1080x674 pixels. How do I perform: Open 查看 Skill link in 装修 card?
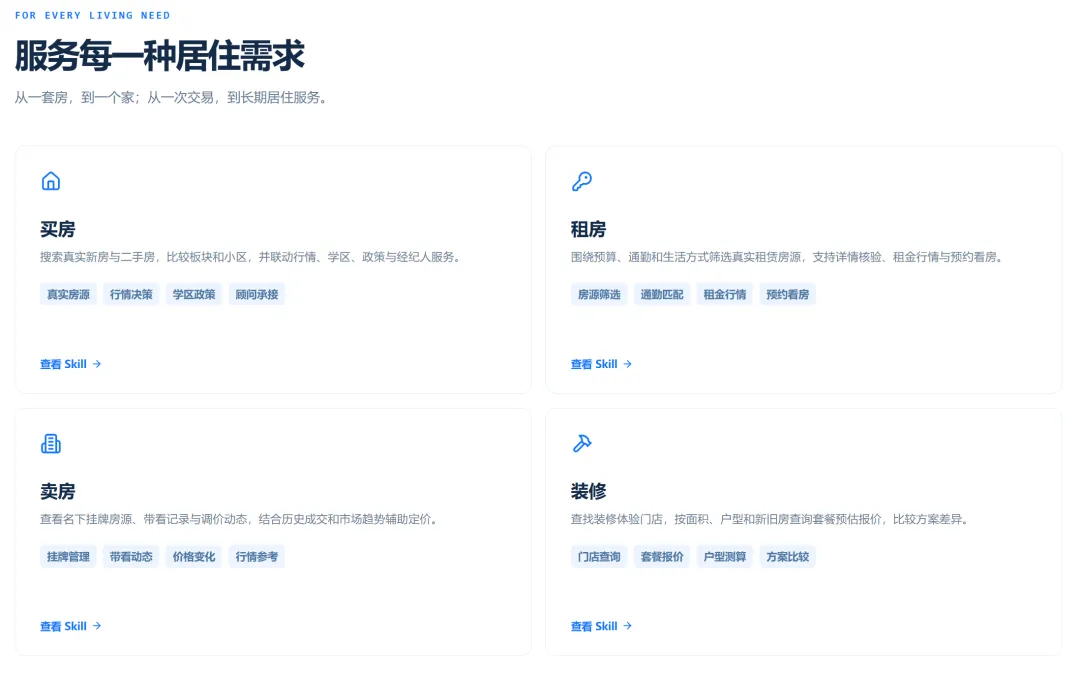[x=601, y=626]
